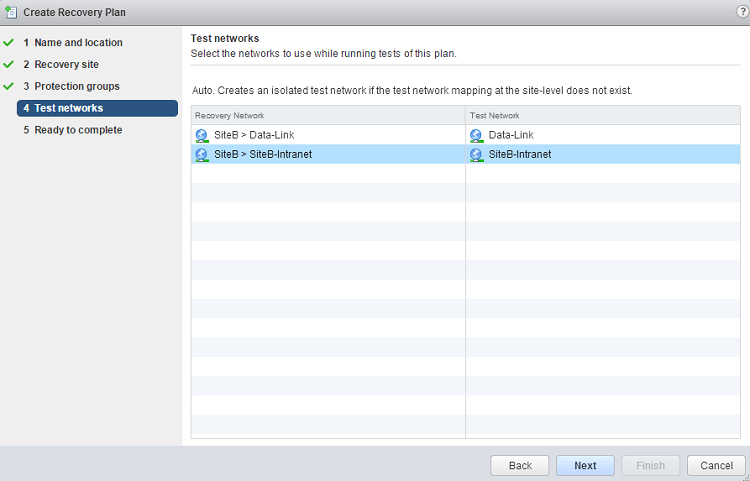The image size is (750, 481).
Task: Click network icon beside SiteB > SiteB-Intranet
Action: [202, 154]
